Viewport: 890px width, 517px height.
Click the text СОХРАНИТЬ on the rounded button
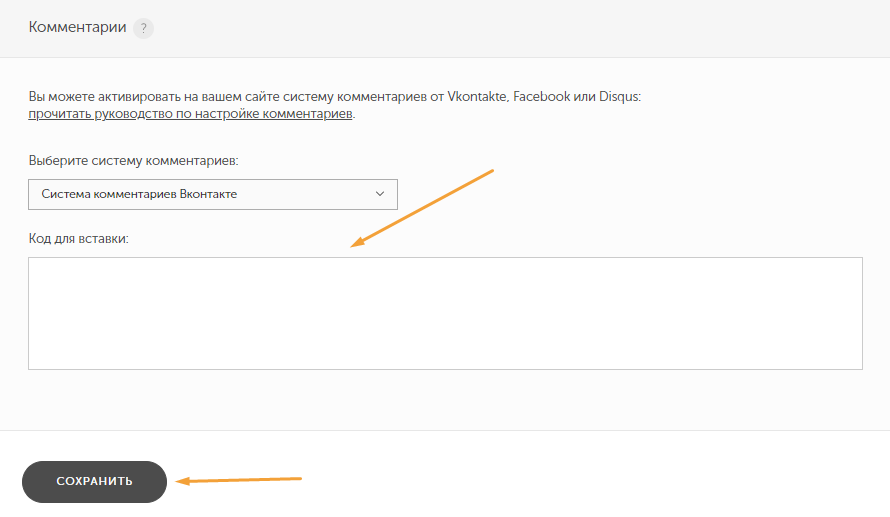(94, 481)
